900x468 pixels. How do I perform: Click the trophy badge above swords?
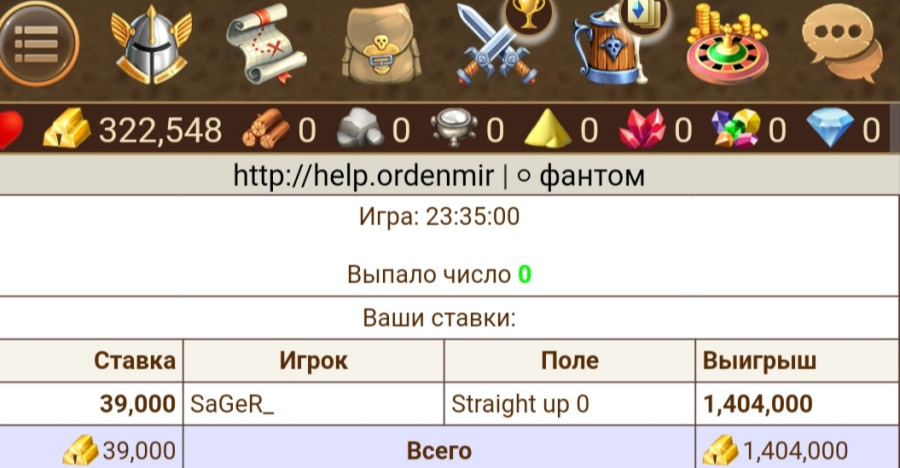tap(529, 14)
